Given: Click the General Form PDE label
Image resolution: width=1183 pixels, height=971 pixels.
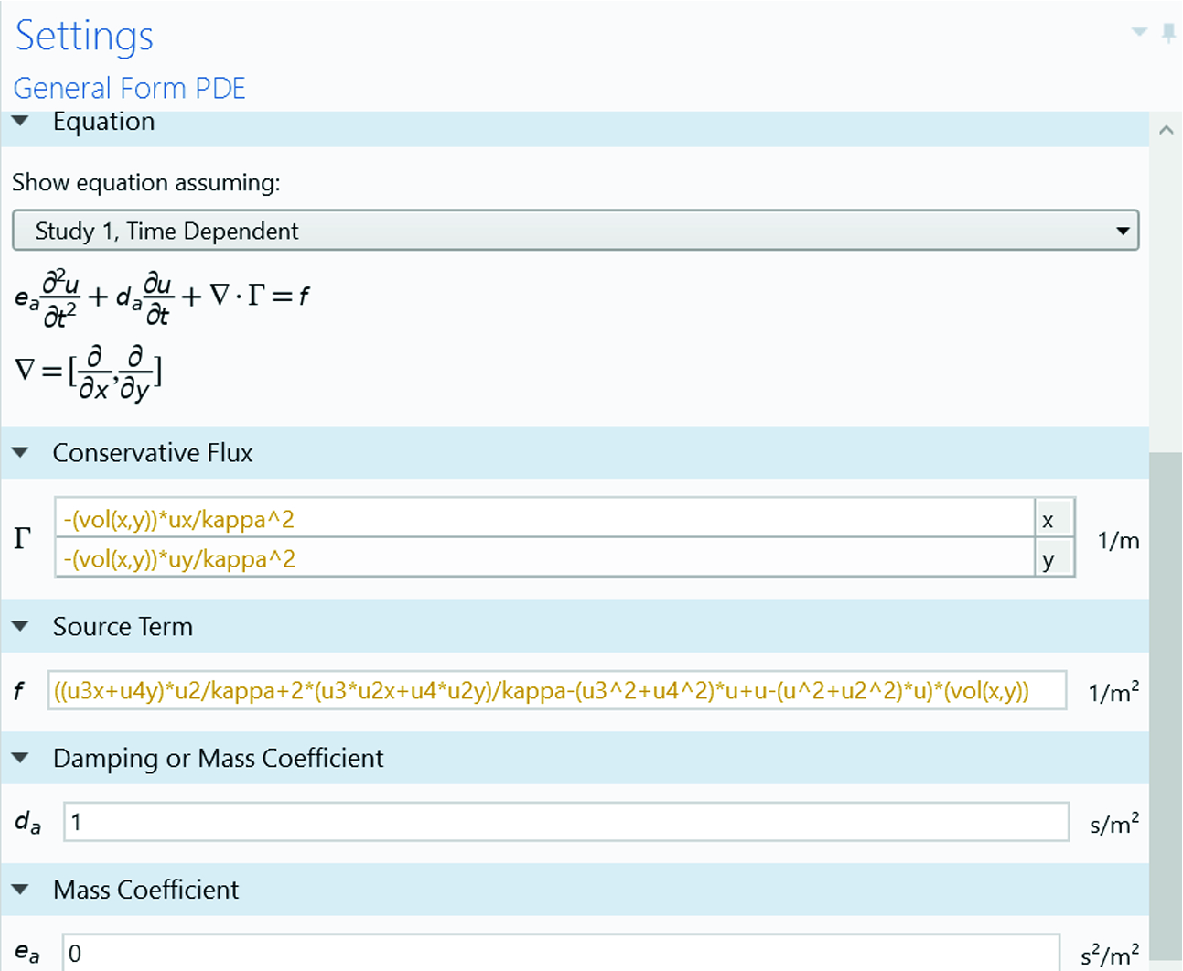Looking at the screenshot, I should tap(129, 88).
